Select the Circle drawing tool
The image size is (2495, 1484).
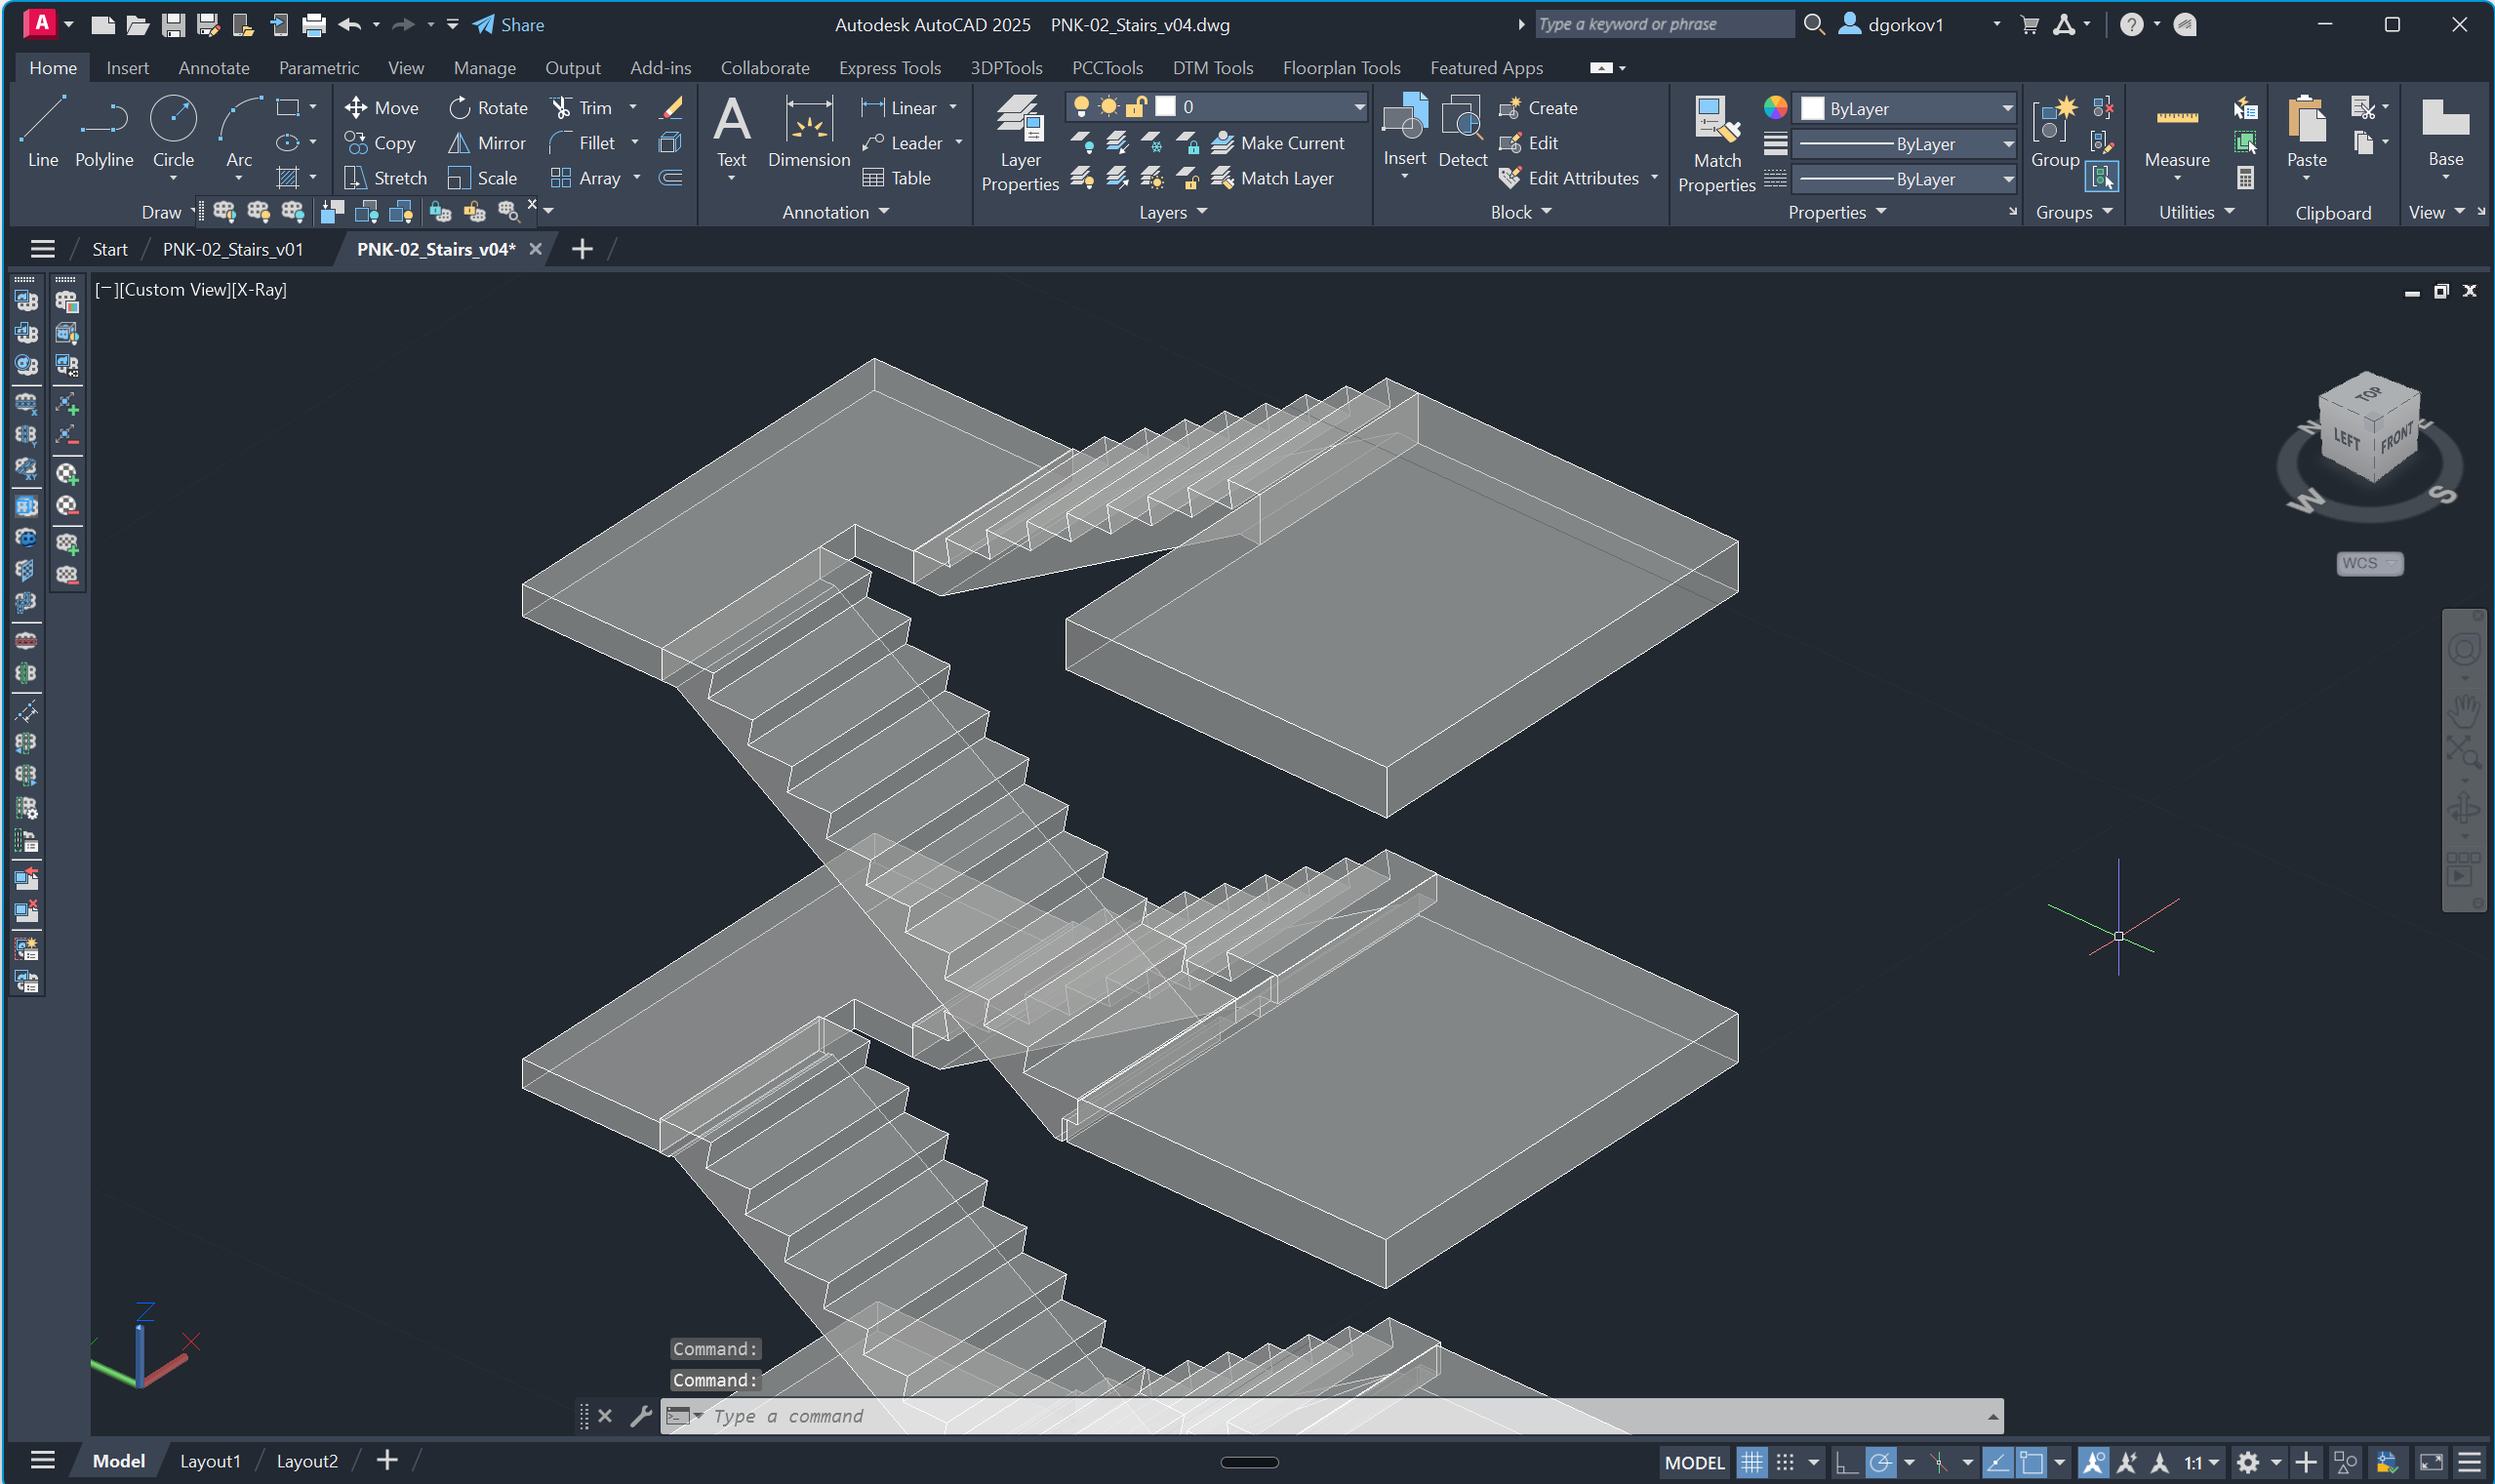[173, 131]
